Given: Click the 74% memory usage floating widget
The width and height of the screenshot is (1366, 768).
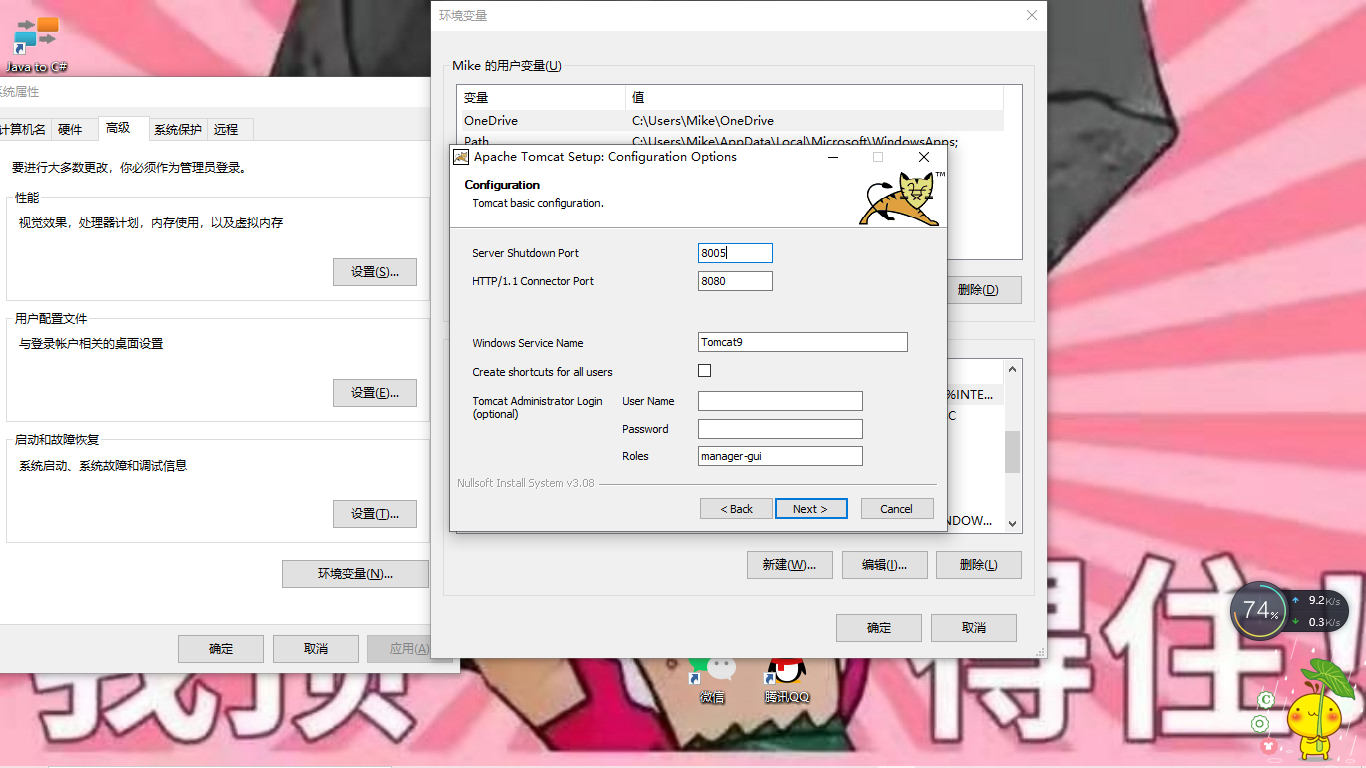Looking at the screenshot, I should [1260, 609].
